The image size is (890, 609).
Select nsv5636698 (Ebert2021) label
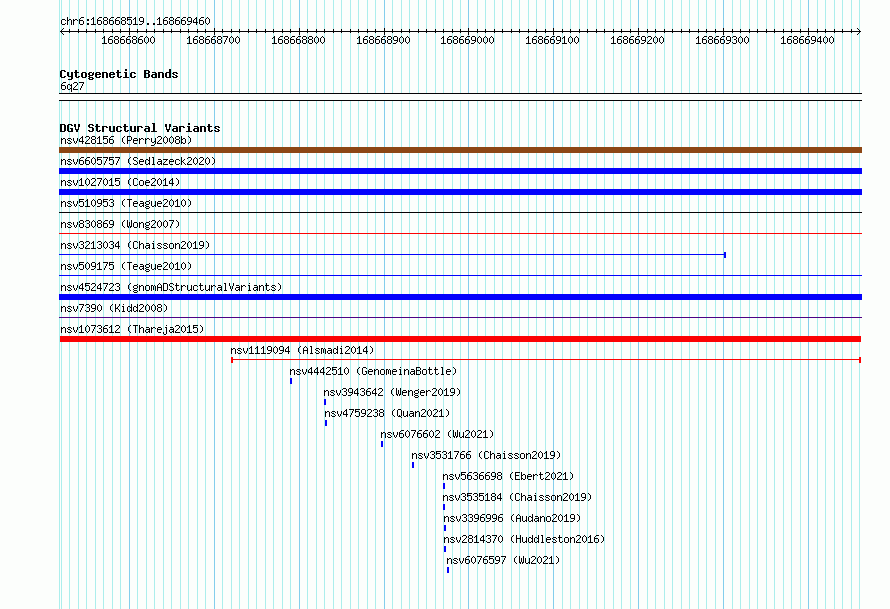[x=508, y=476]
